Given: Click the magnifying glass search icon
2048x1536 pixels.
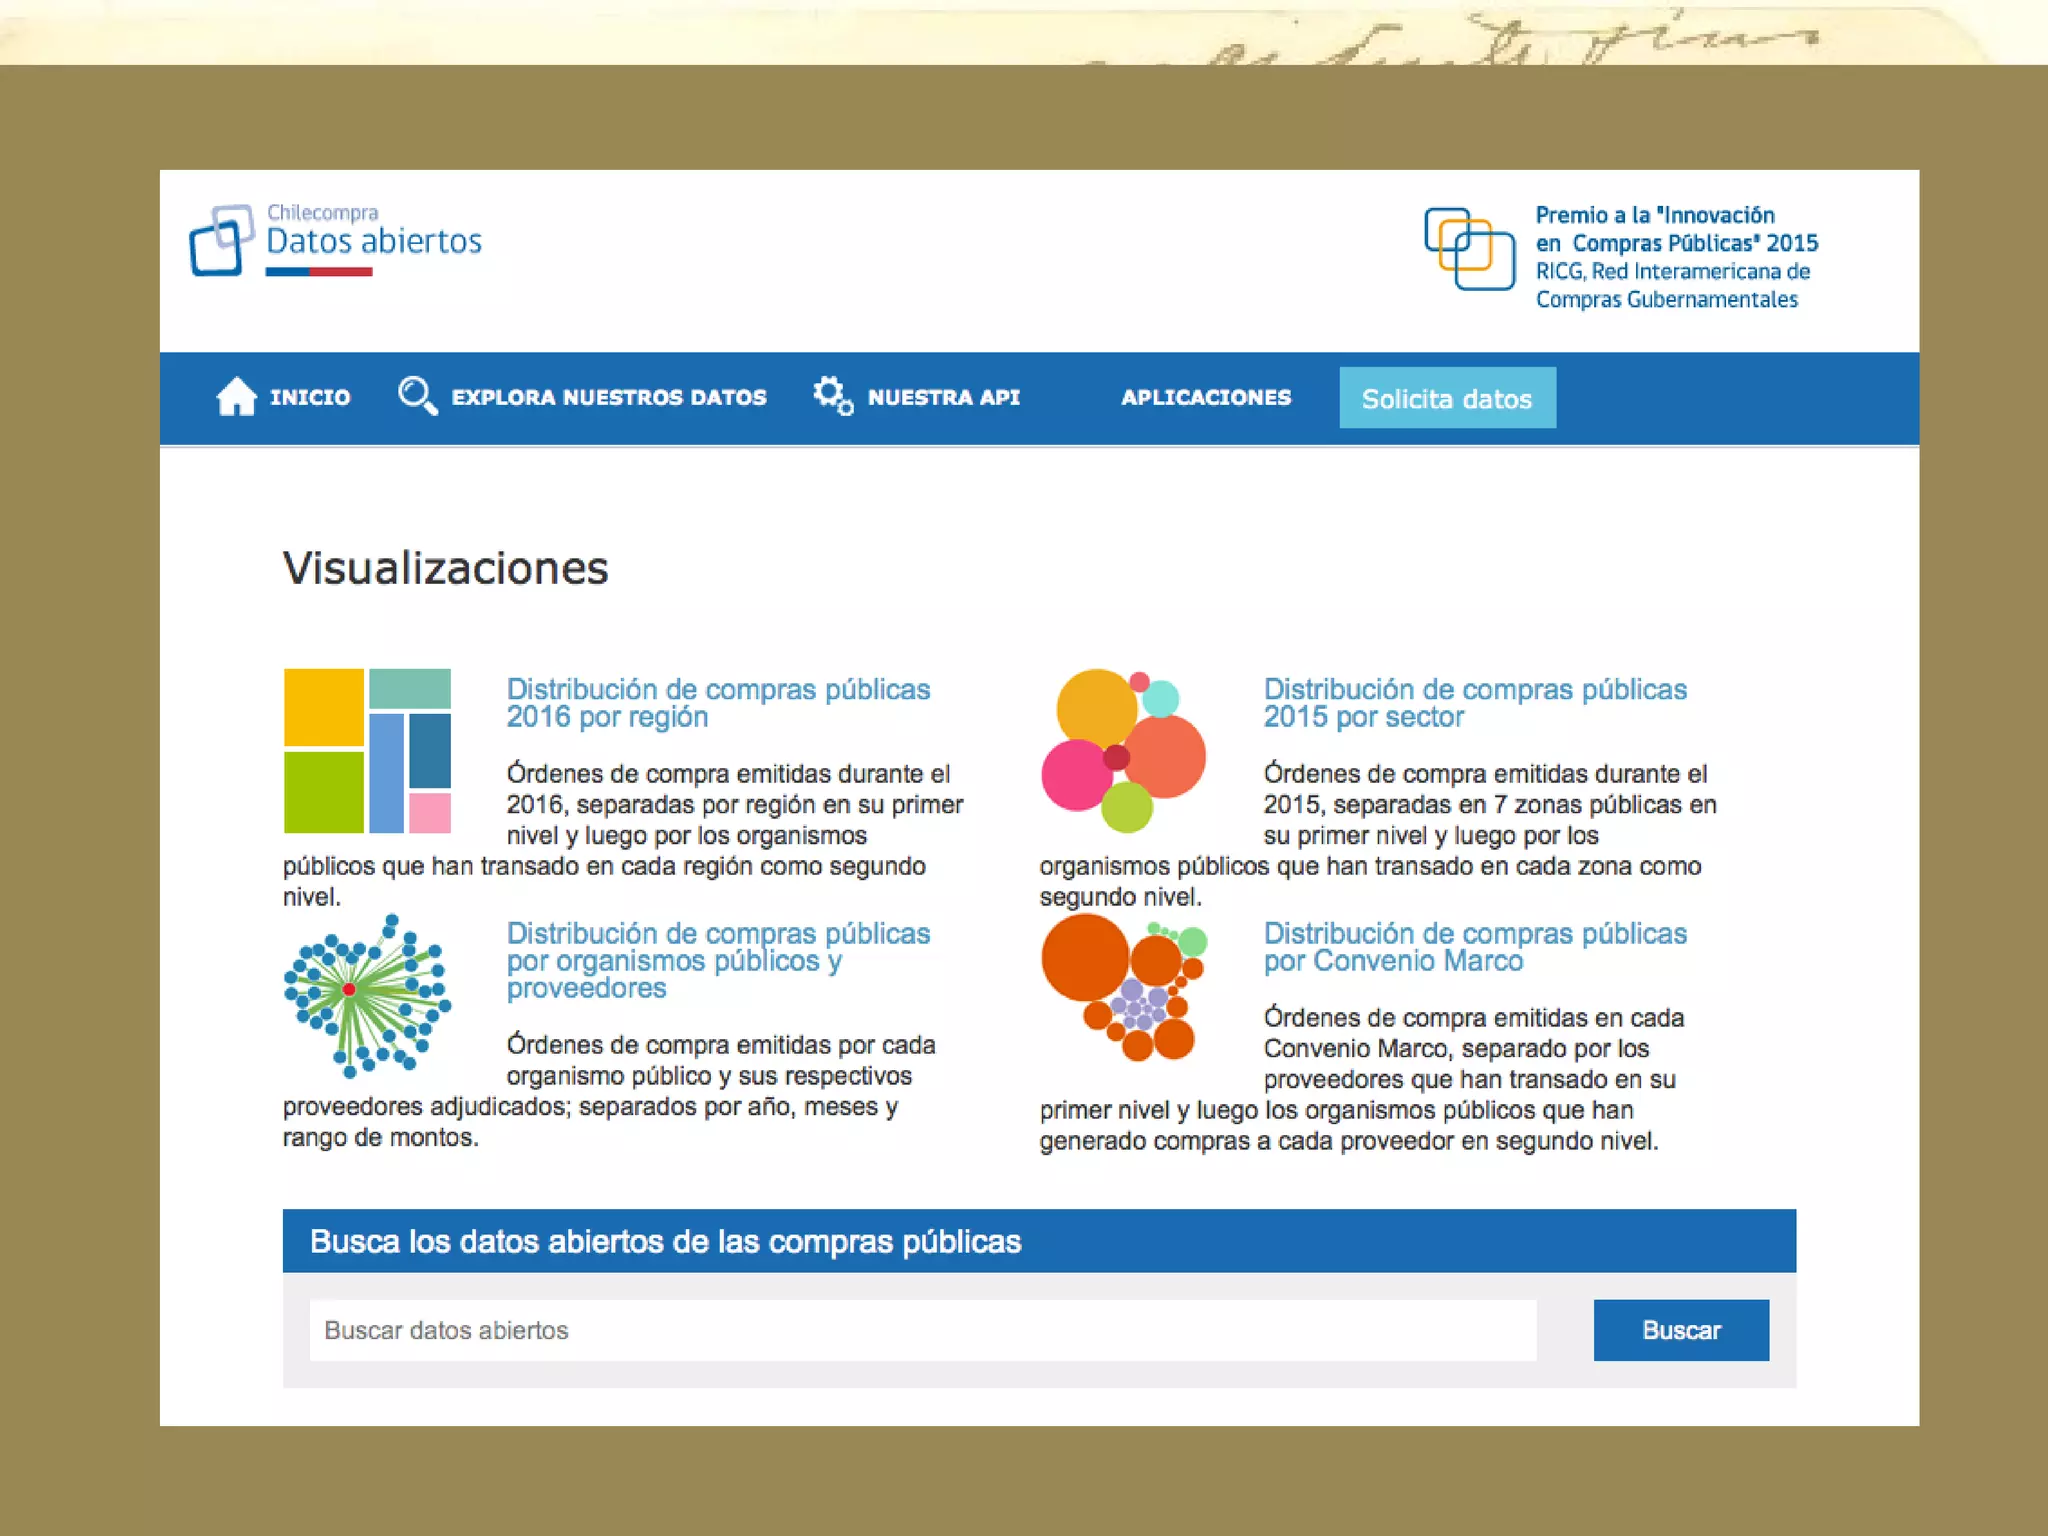Looking at the screenshot, I should tap(416, 396).
